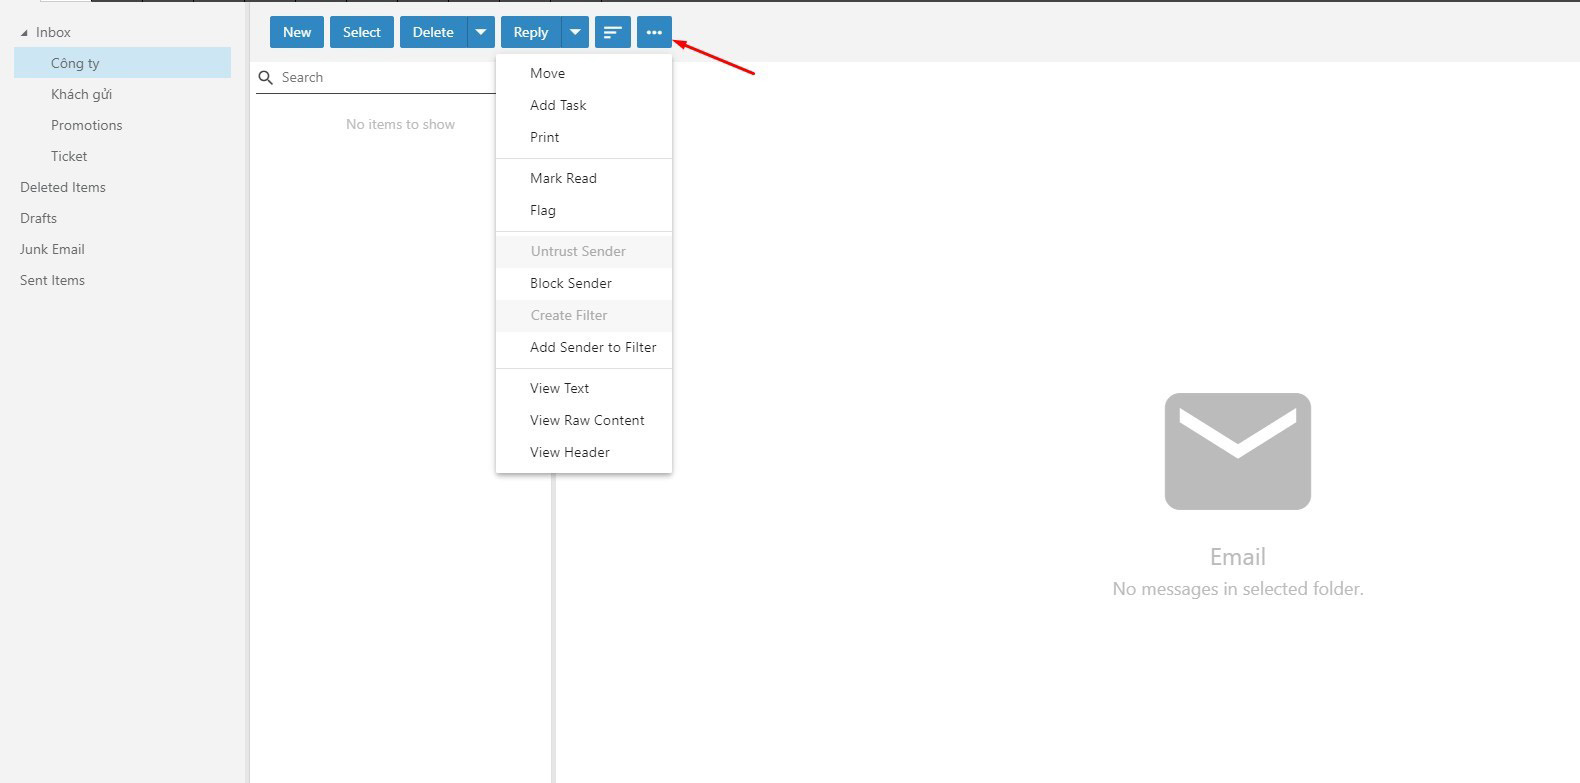Open the Delete dropdown arrow

coord(481,32)
